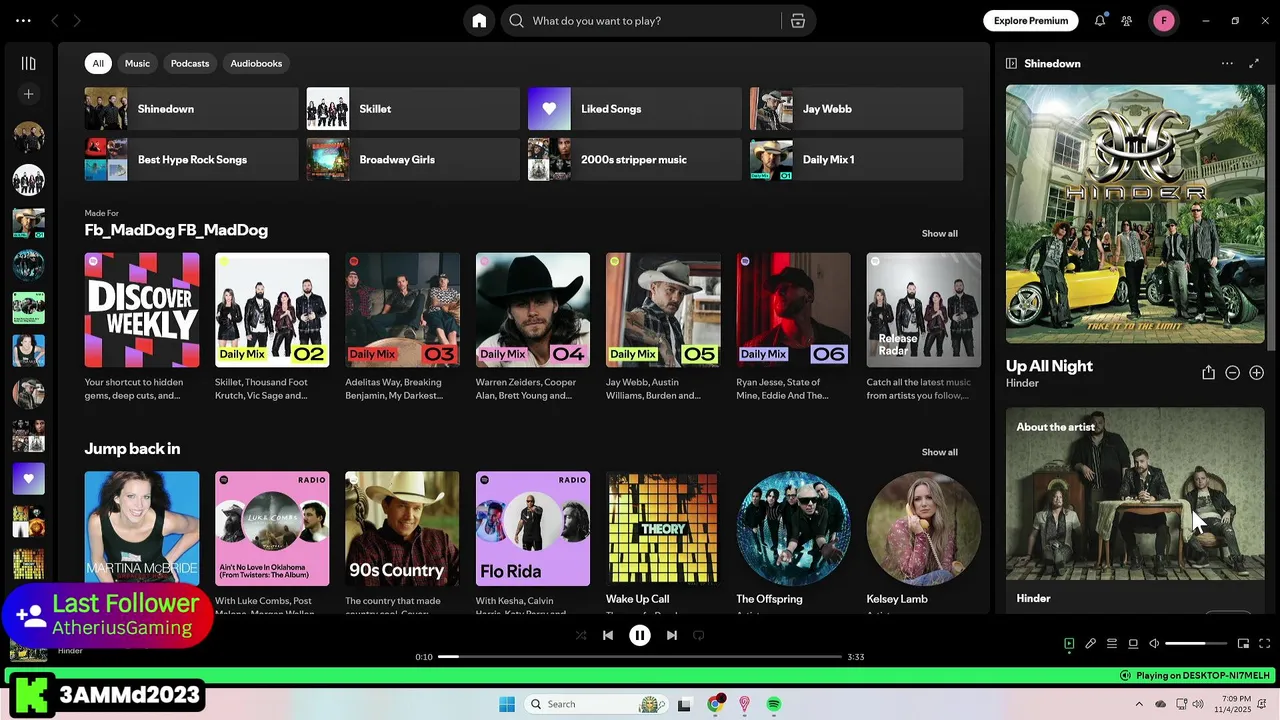Connect to a device icon
This screenshot has height=720, width=1280.
[1133, 644]
